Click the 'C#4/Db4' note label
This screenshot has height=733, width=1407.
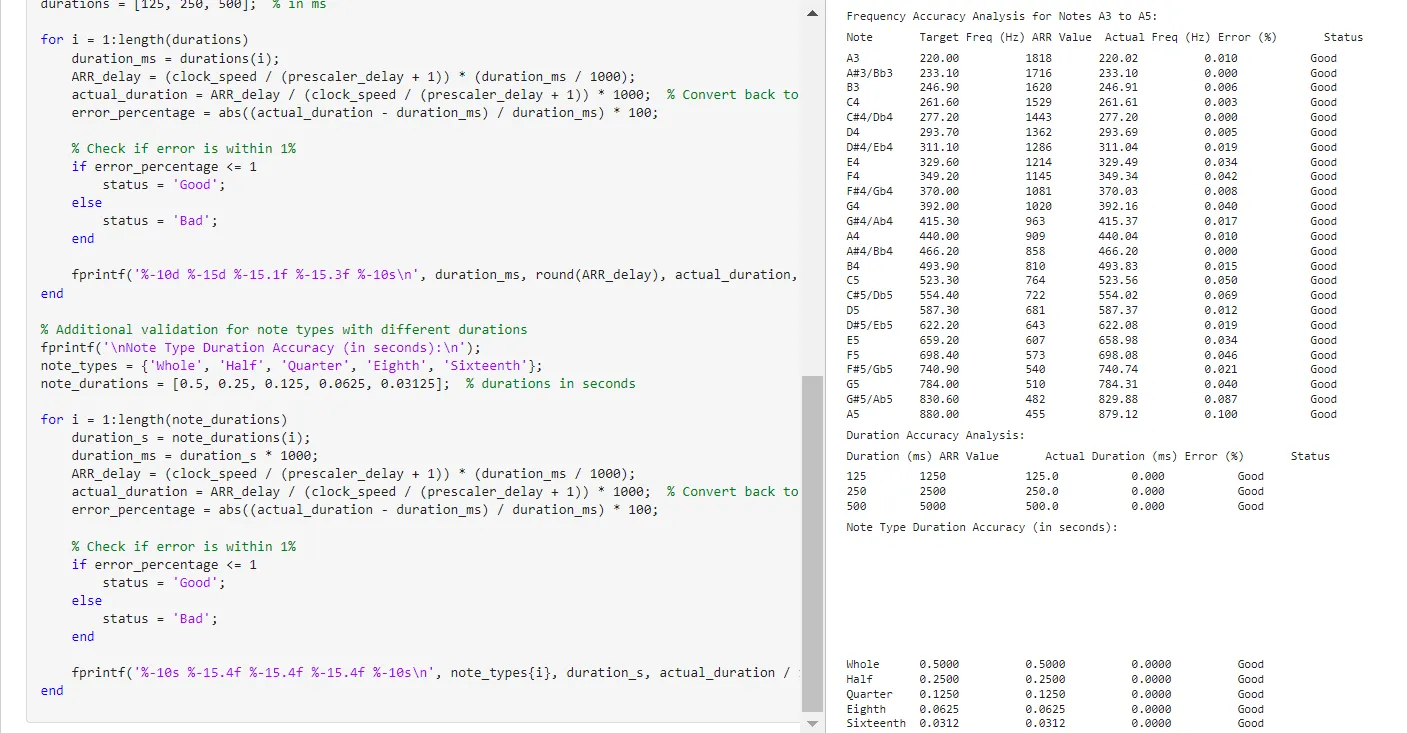(869, 117)
